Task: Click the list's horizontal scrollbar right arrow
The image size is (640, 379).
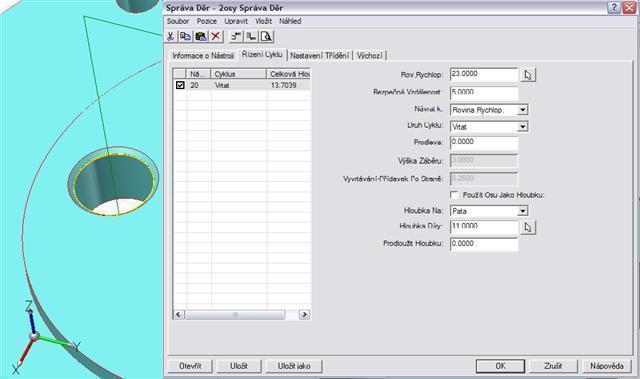Action: click(x=304, y=315)
